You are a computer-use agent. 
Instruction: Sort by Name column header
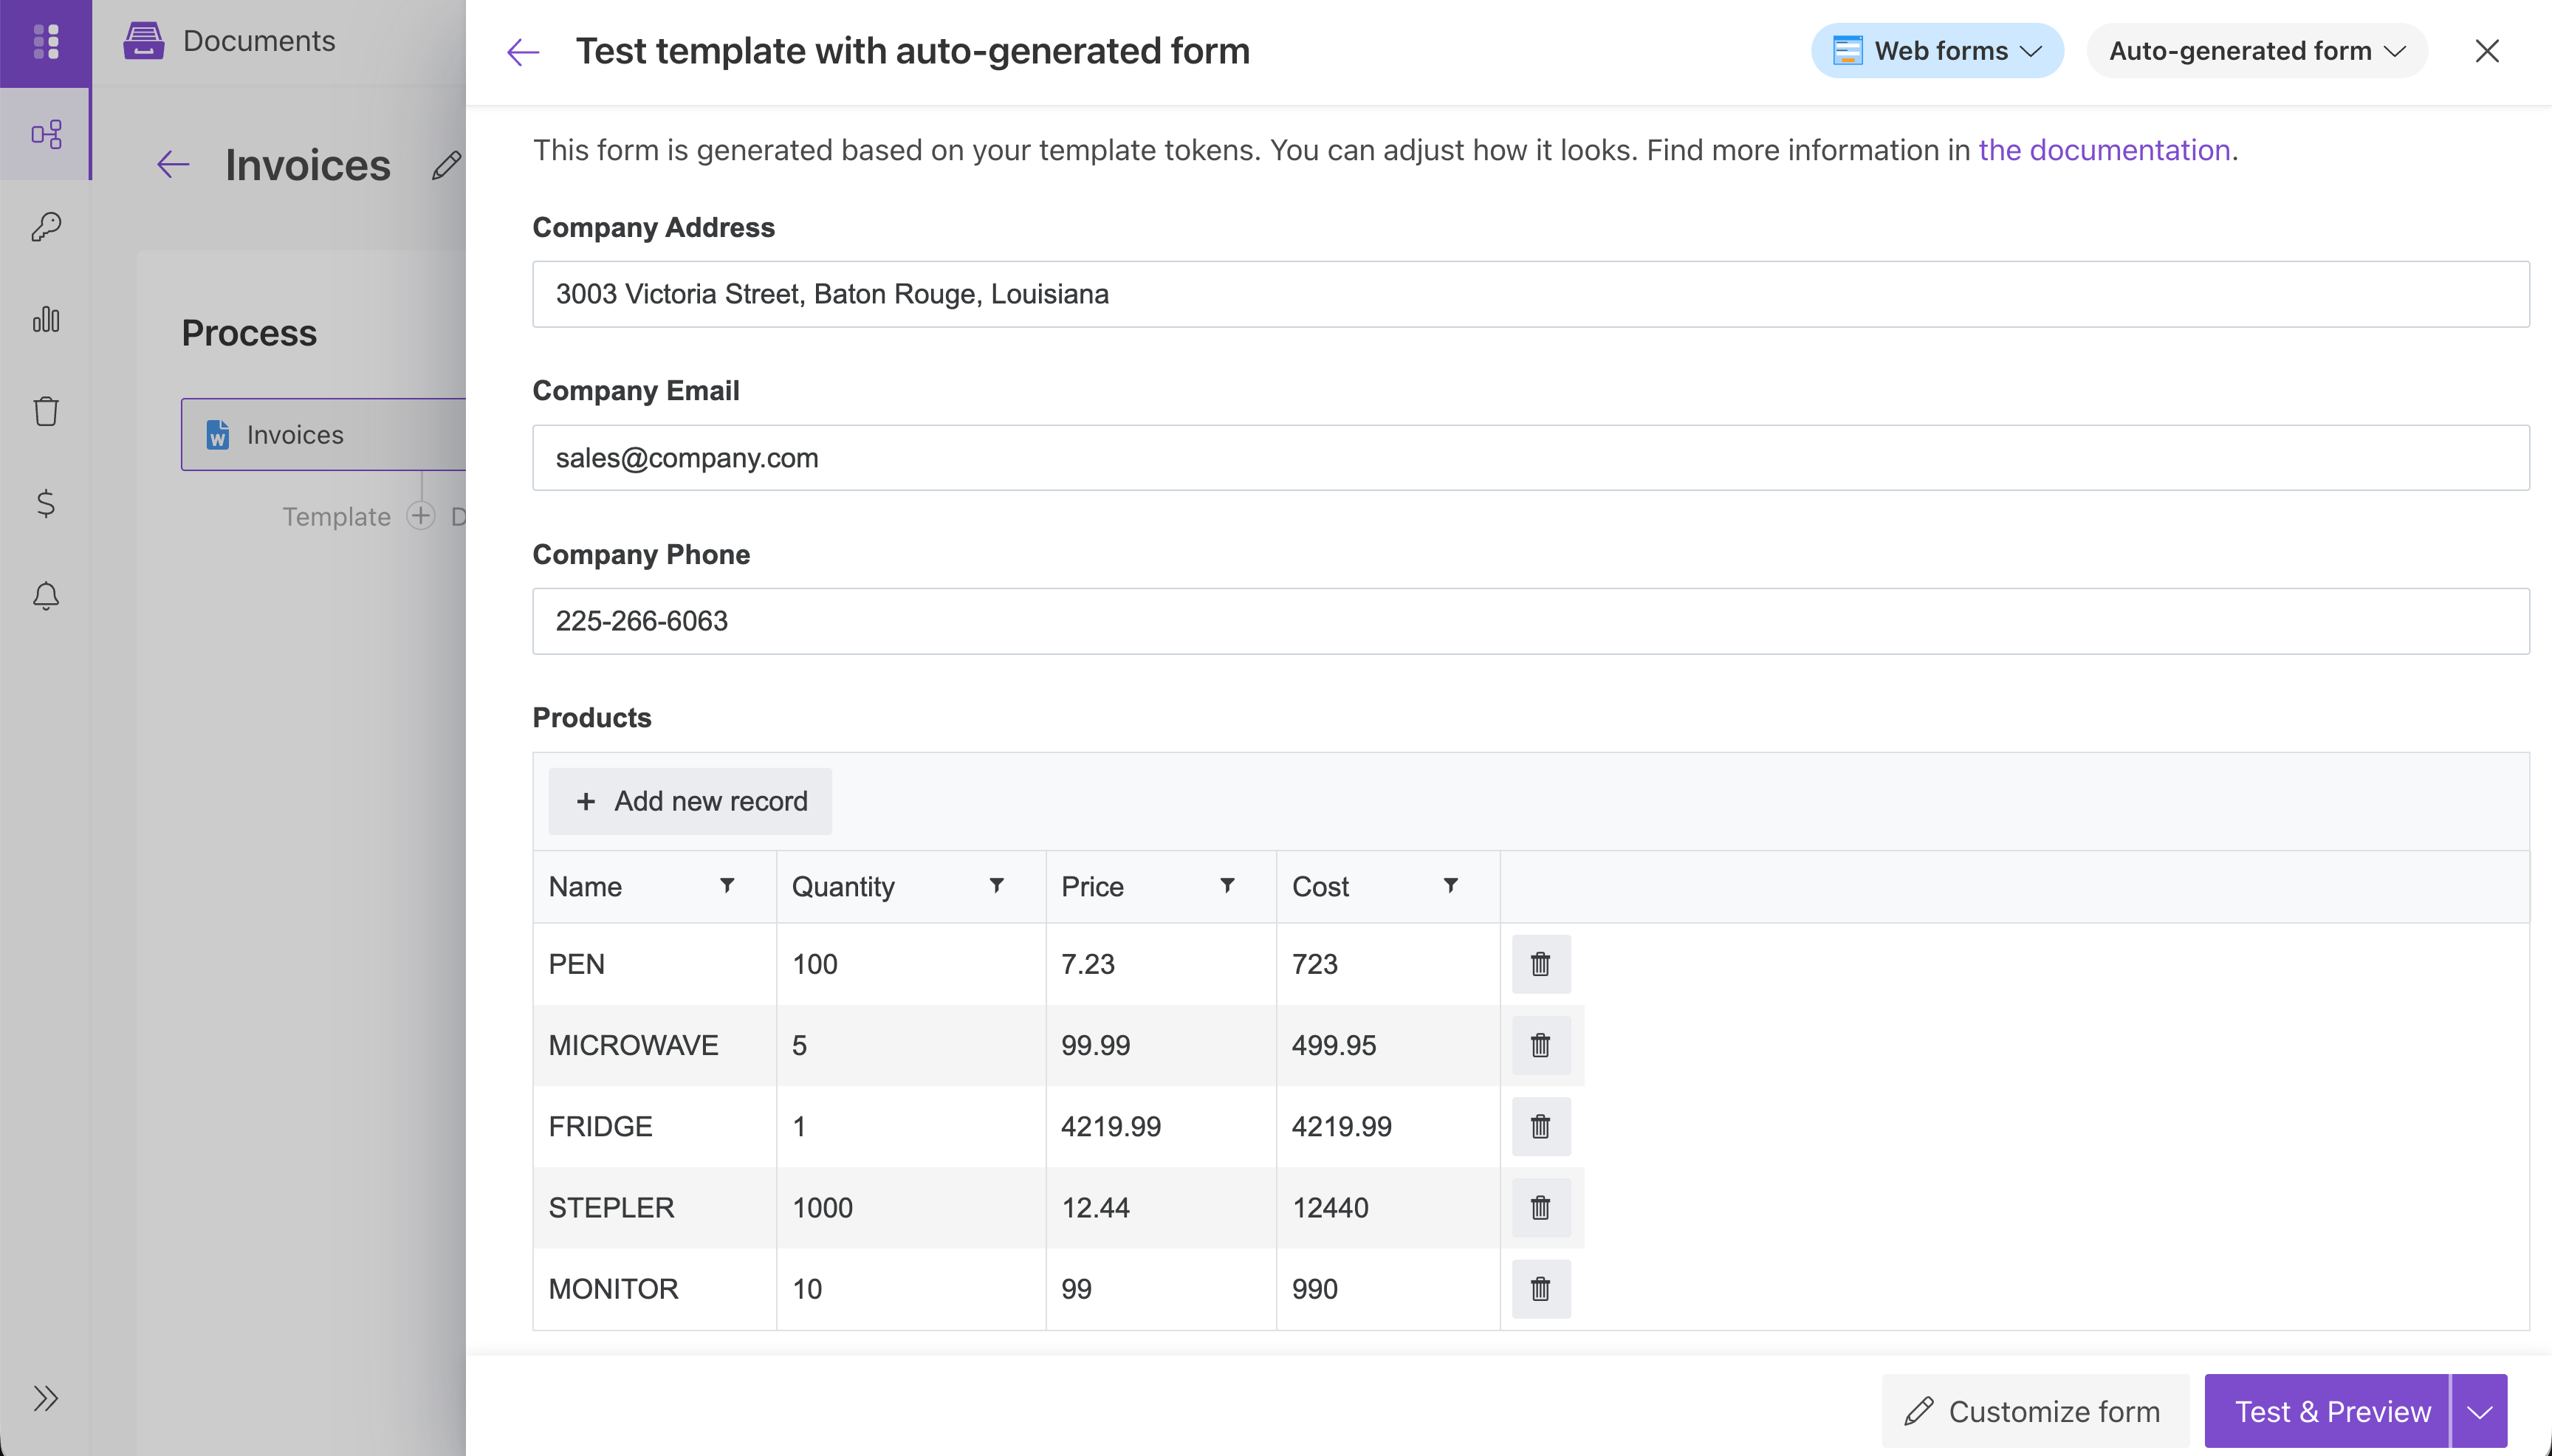pos(585,887)
